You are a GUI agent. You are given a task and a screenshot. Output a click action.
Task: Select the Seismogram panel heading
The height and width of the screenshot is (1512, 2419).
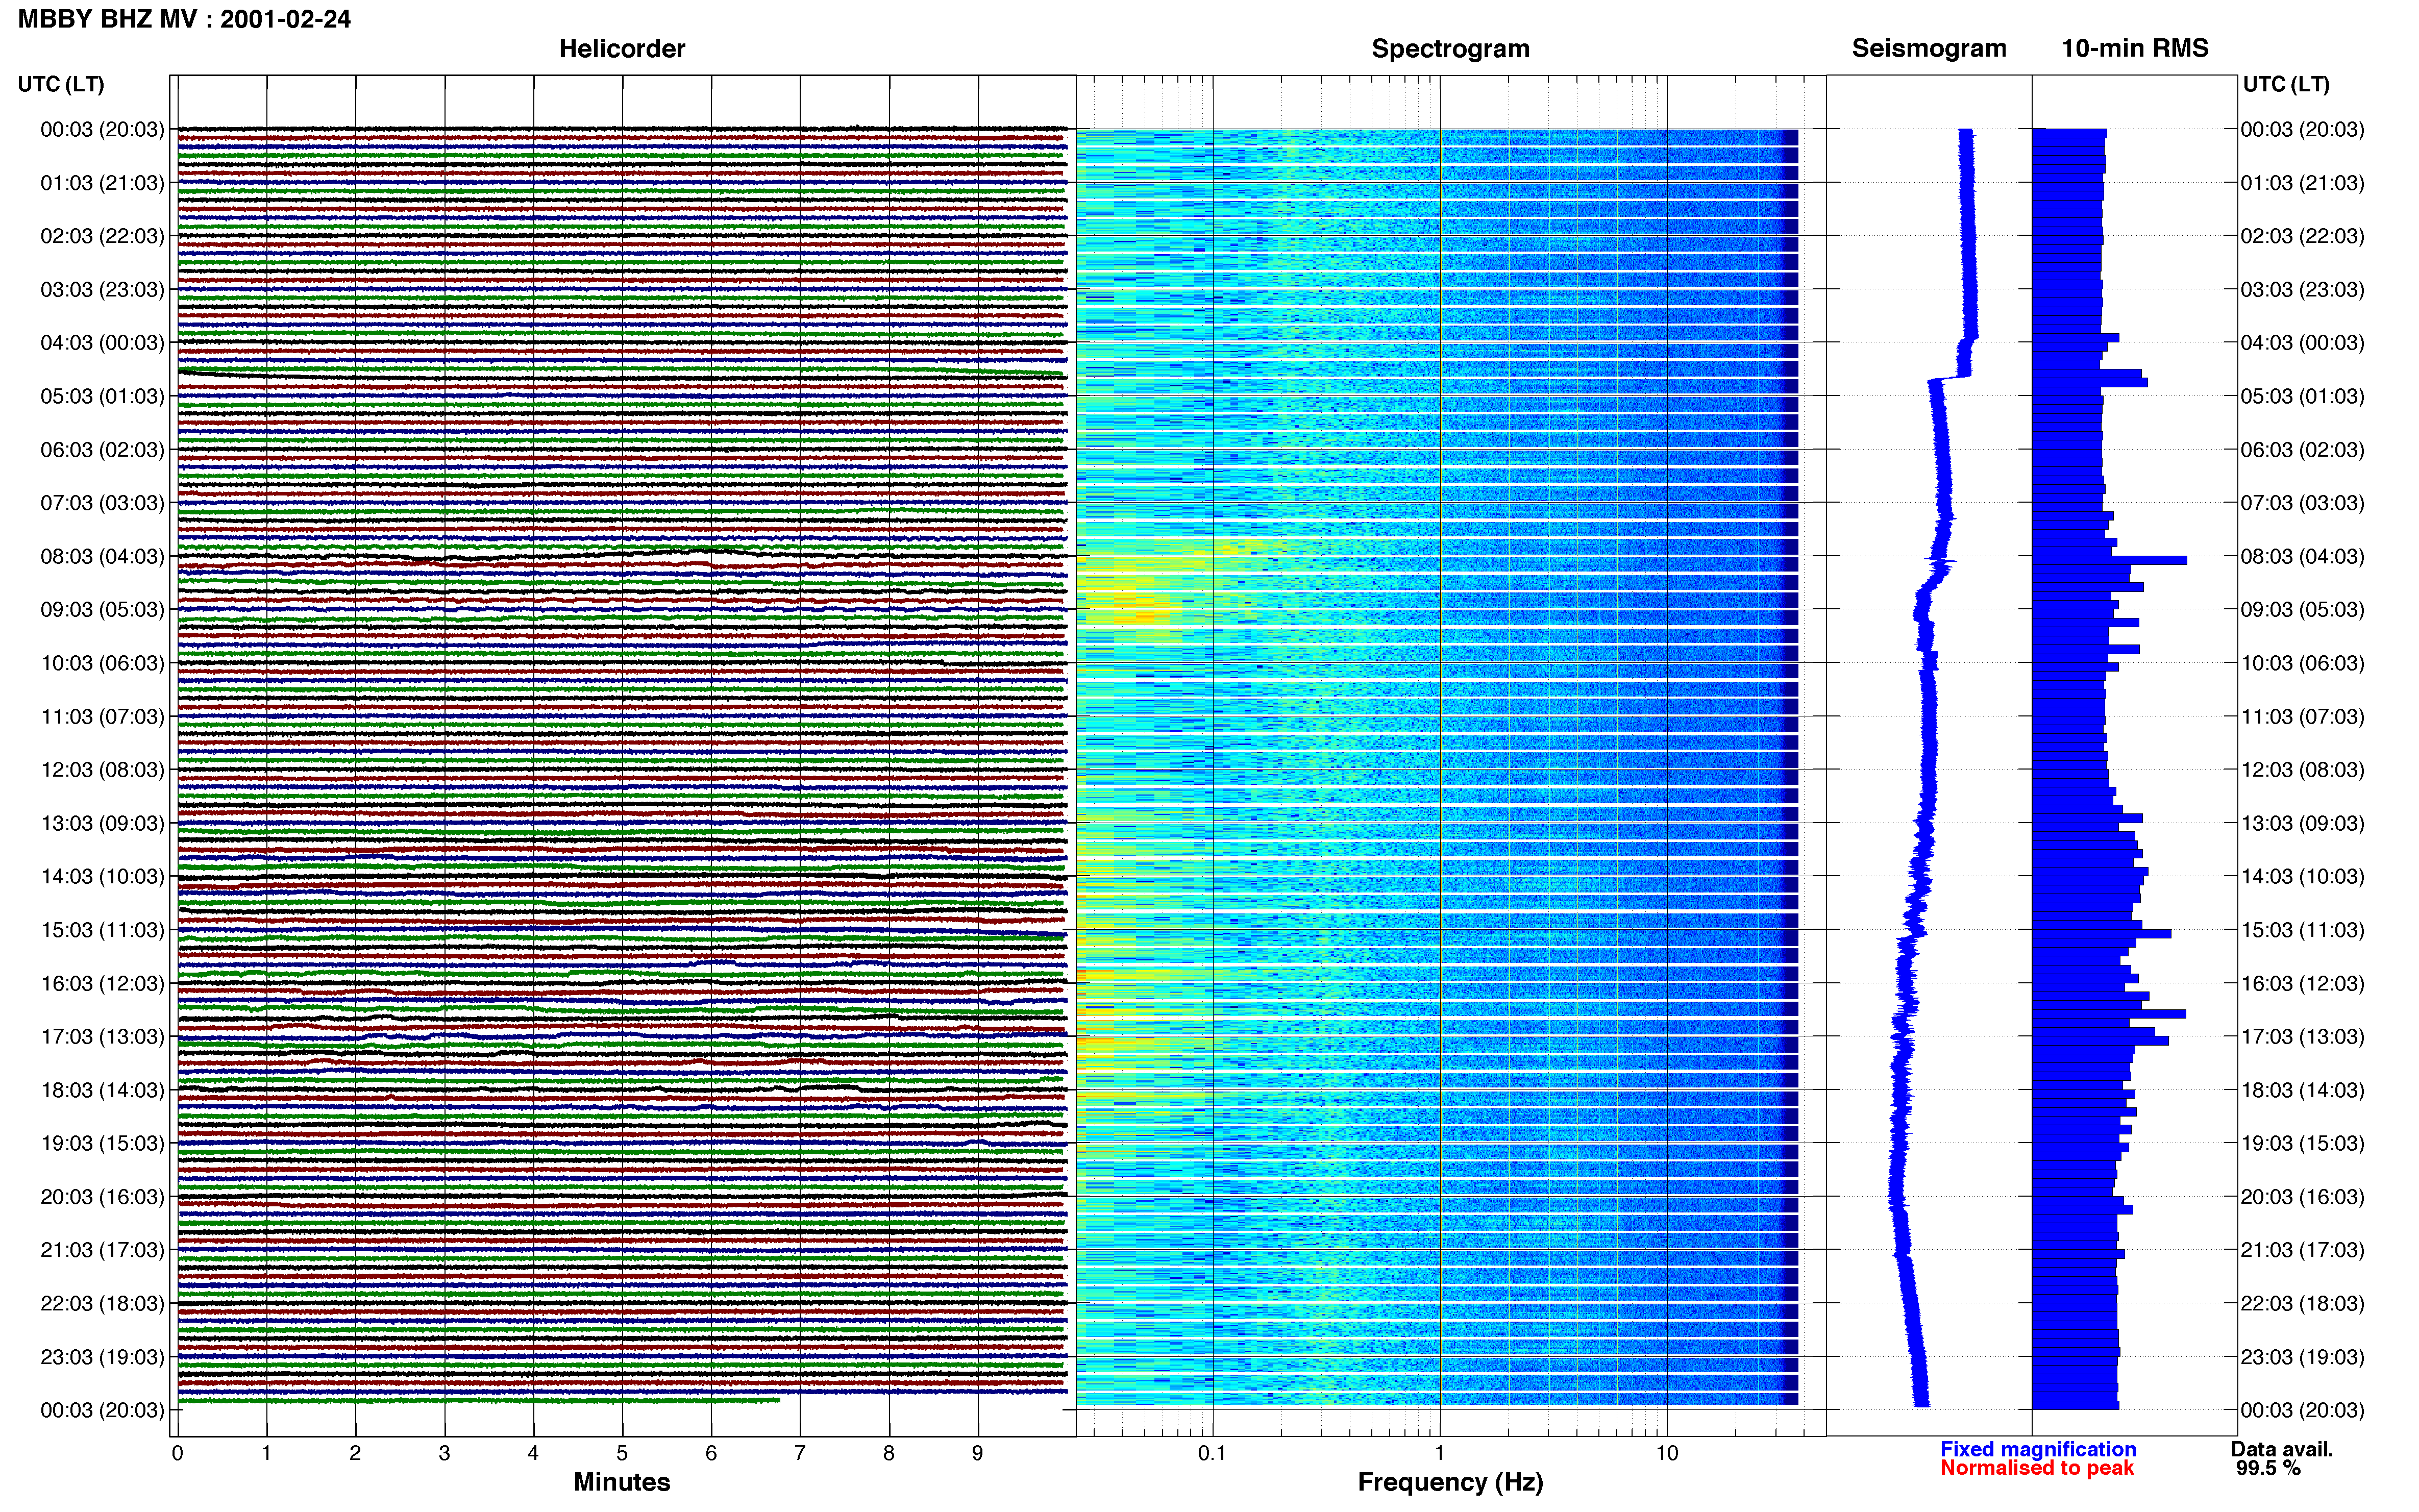tap(1929, 48)
